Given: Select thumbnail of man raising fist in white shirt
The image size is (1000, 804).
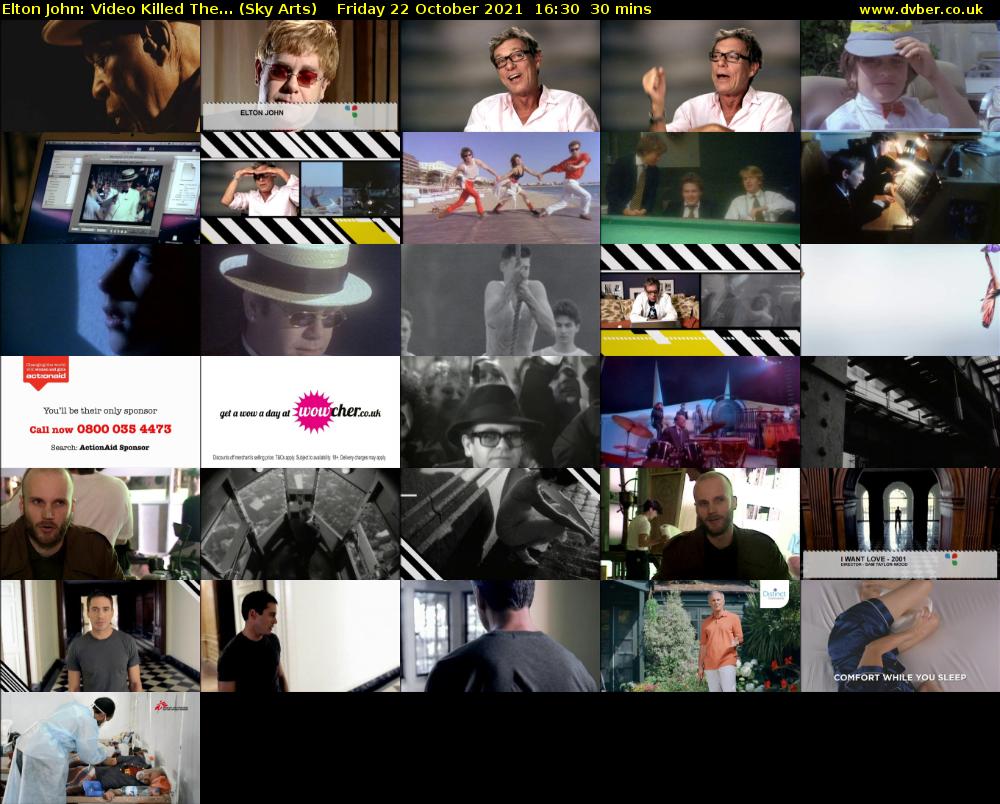Looking at the screenshot, I should point(700,76).
